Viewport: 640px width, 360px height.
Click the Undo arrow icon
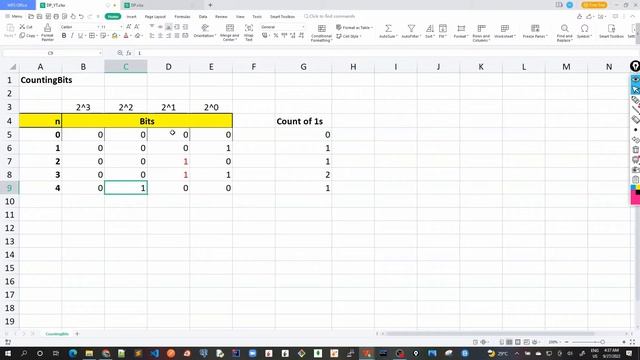[81, 16]
